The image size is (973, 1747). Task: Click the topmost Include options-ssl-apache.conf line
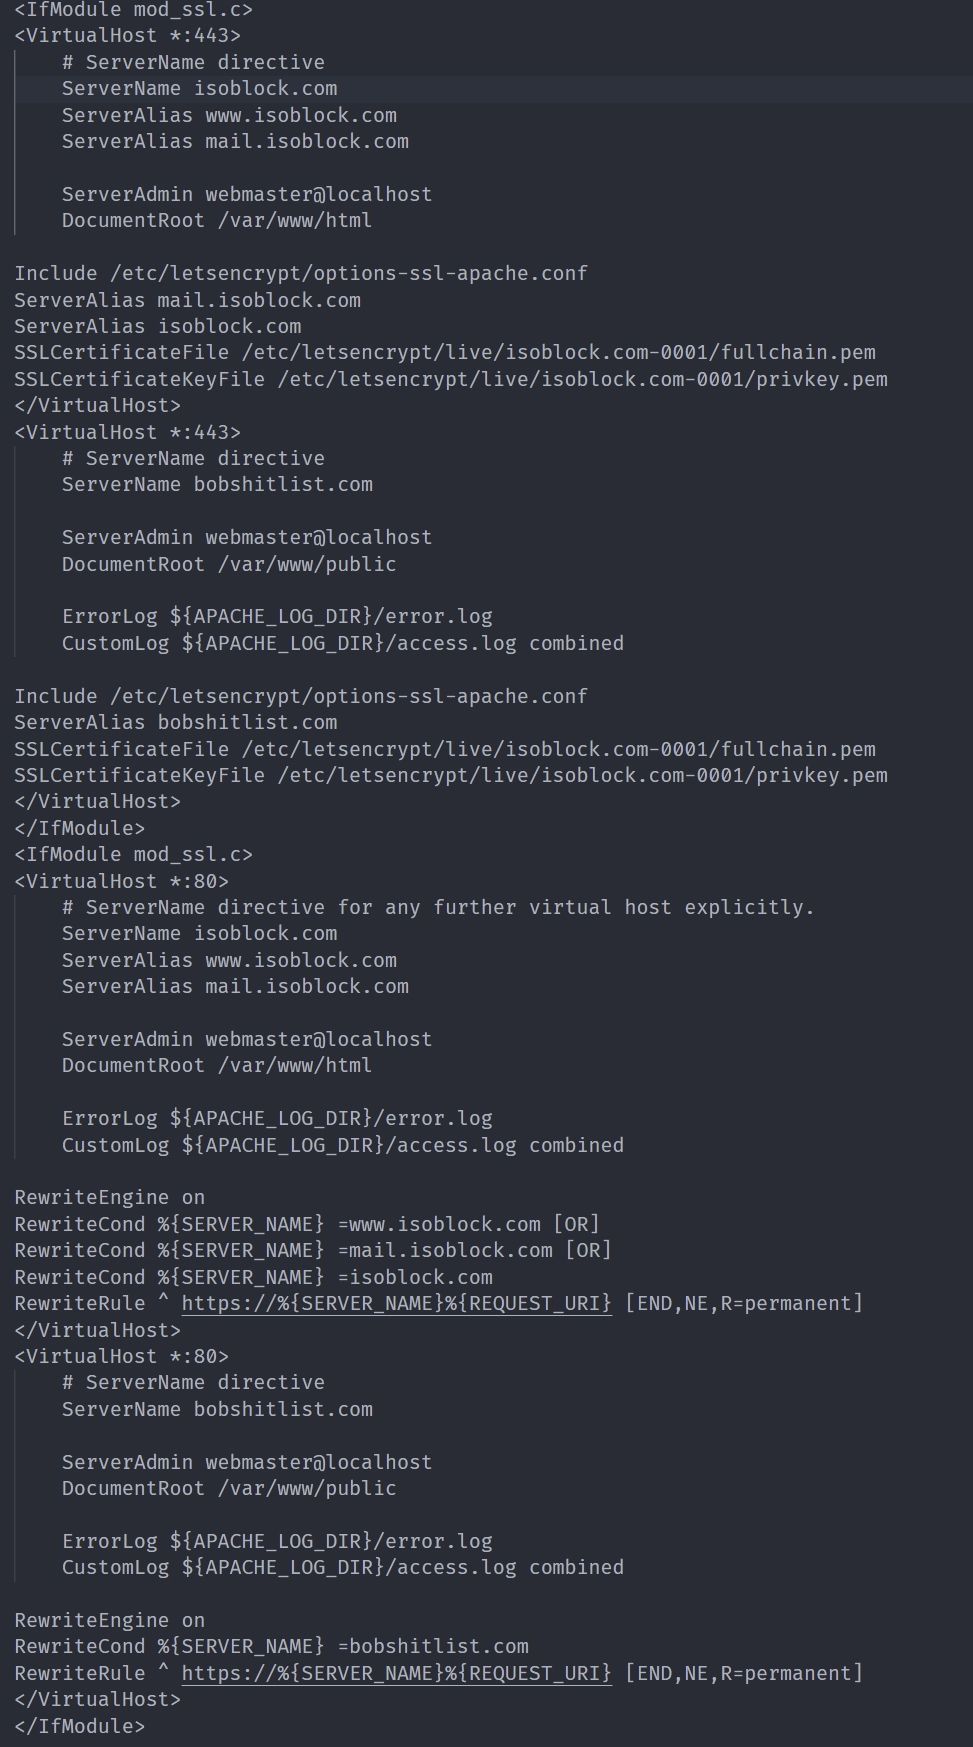point(300,273)
